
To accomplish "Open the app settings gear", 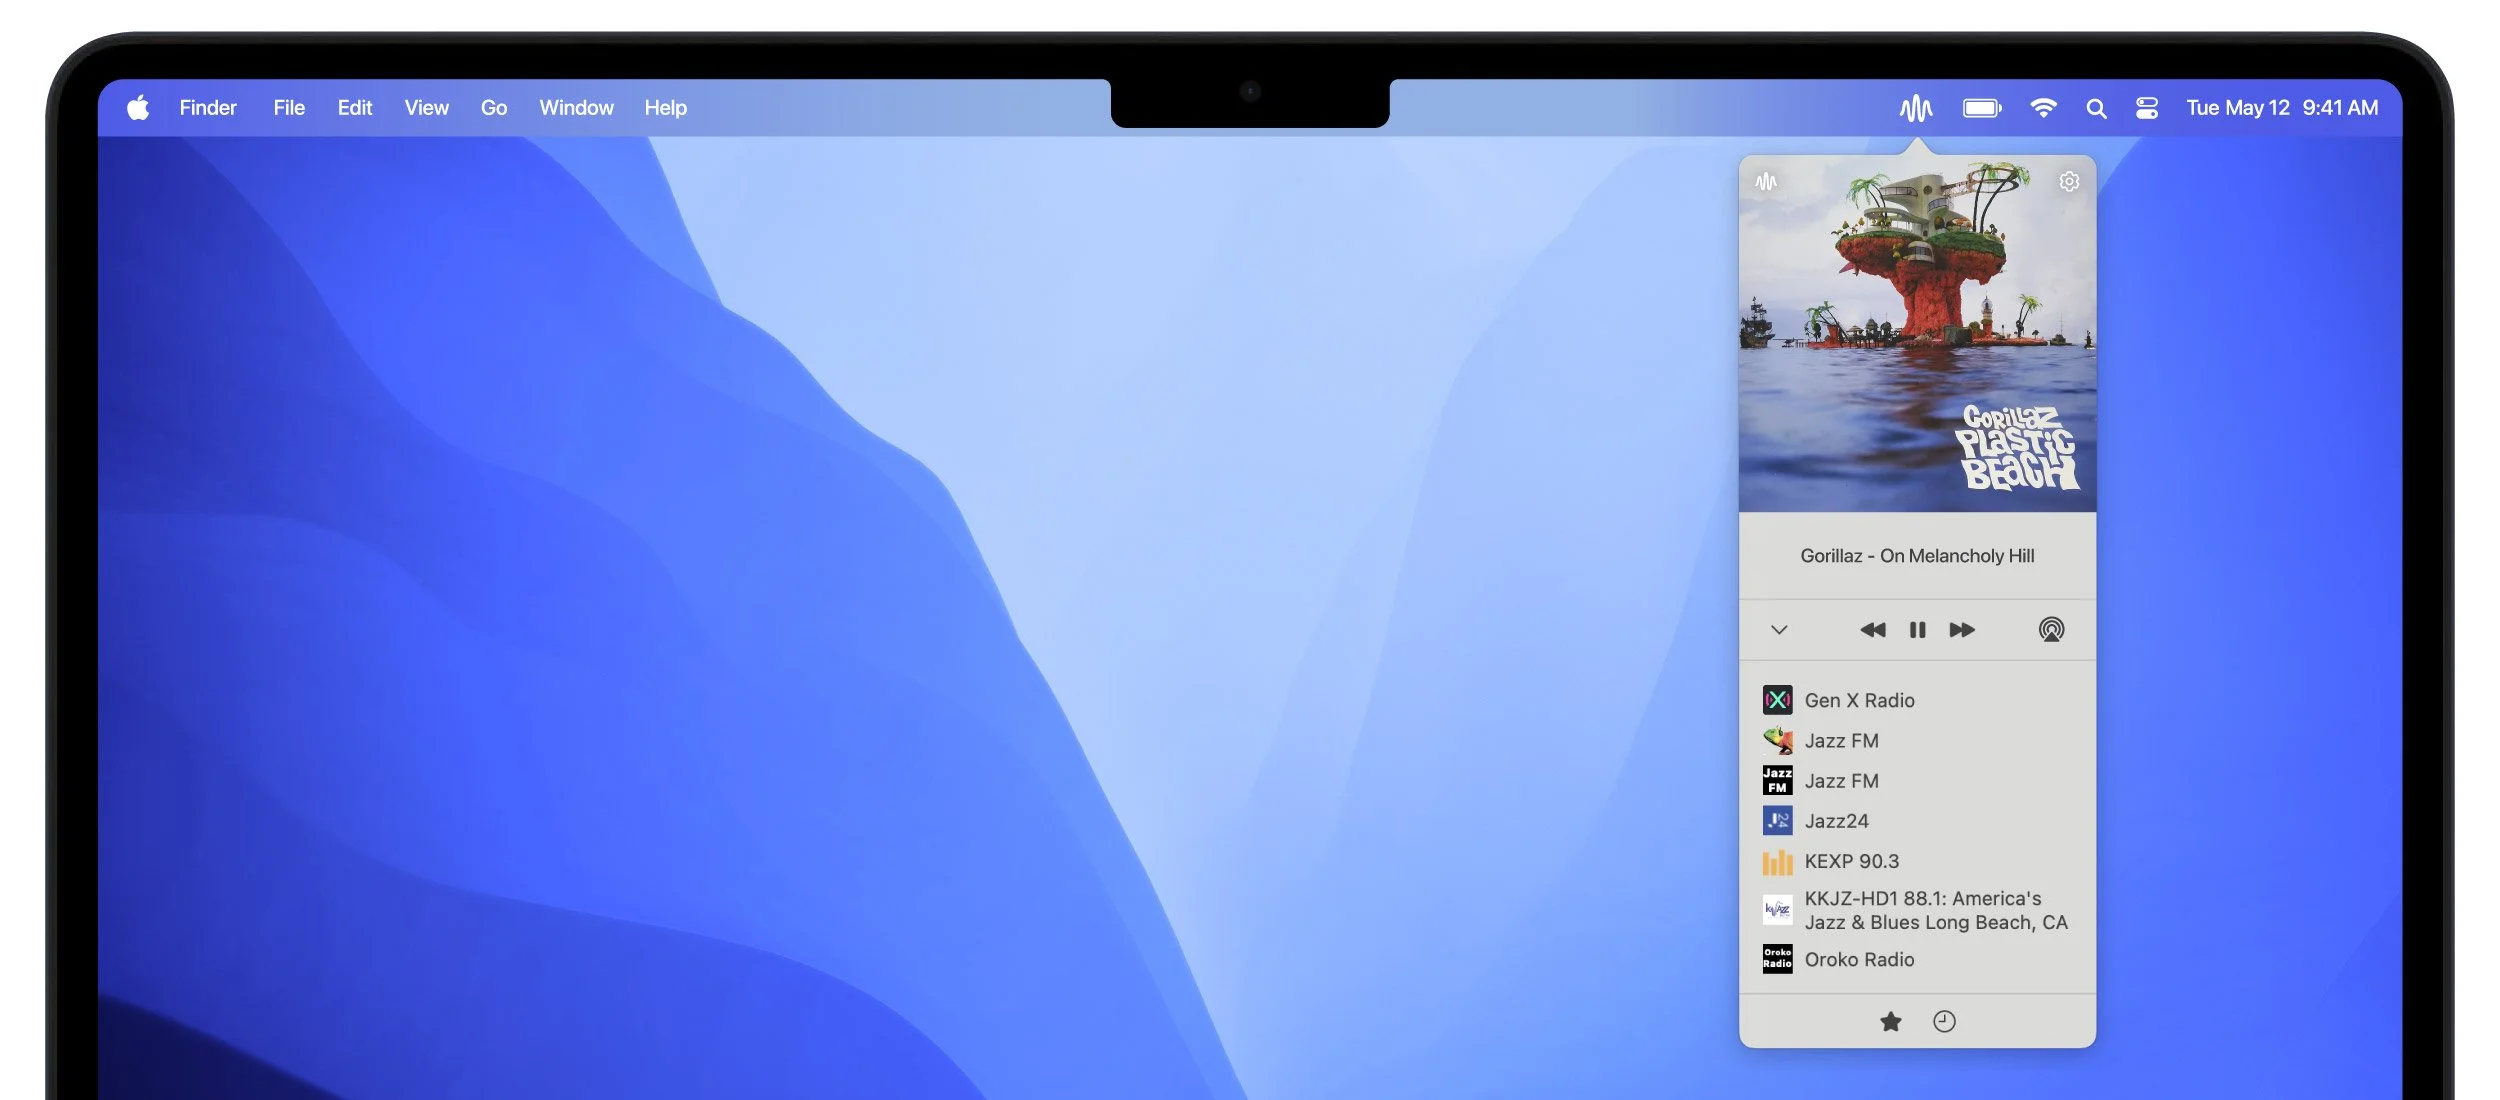I will point(2068,181).
